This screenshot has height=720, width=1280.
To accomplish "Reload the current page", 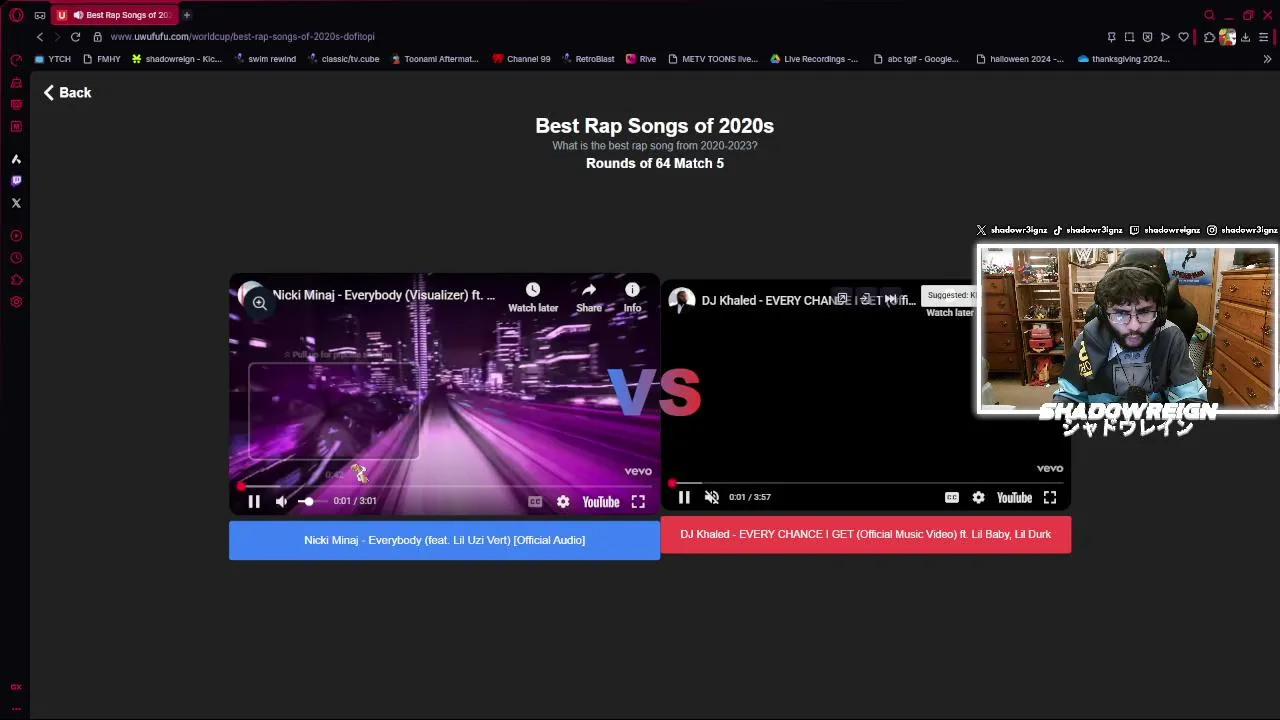I will click(75, 37).
